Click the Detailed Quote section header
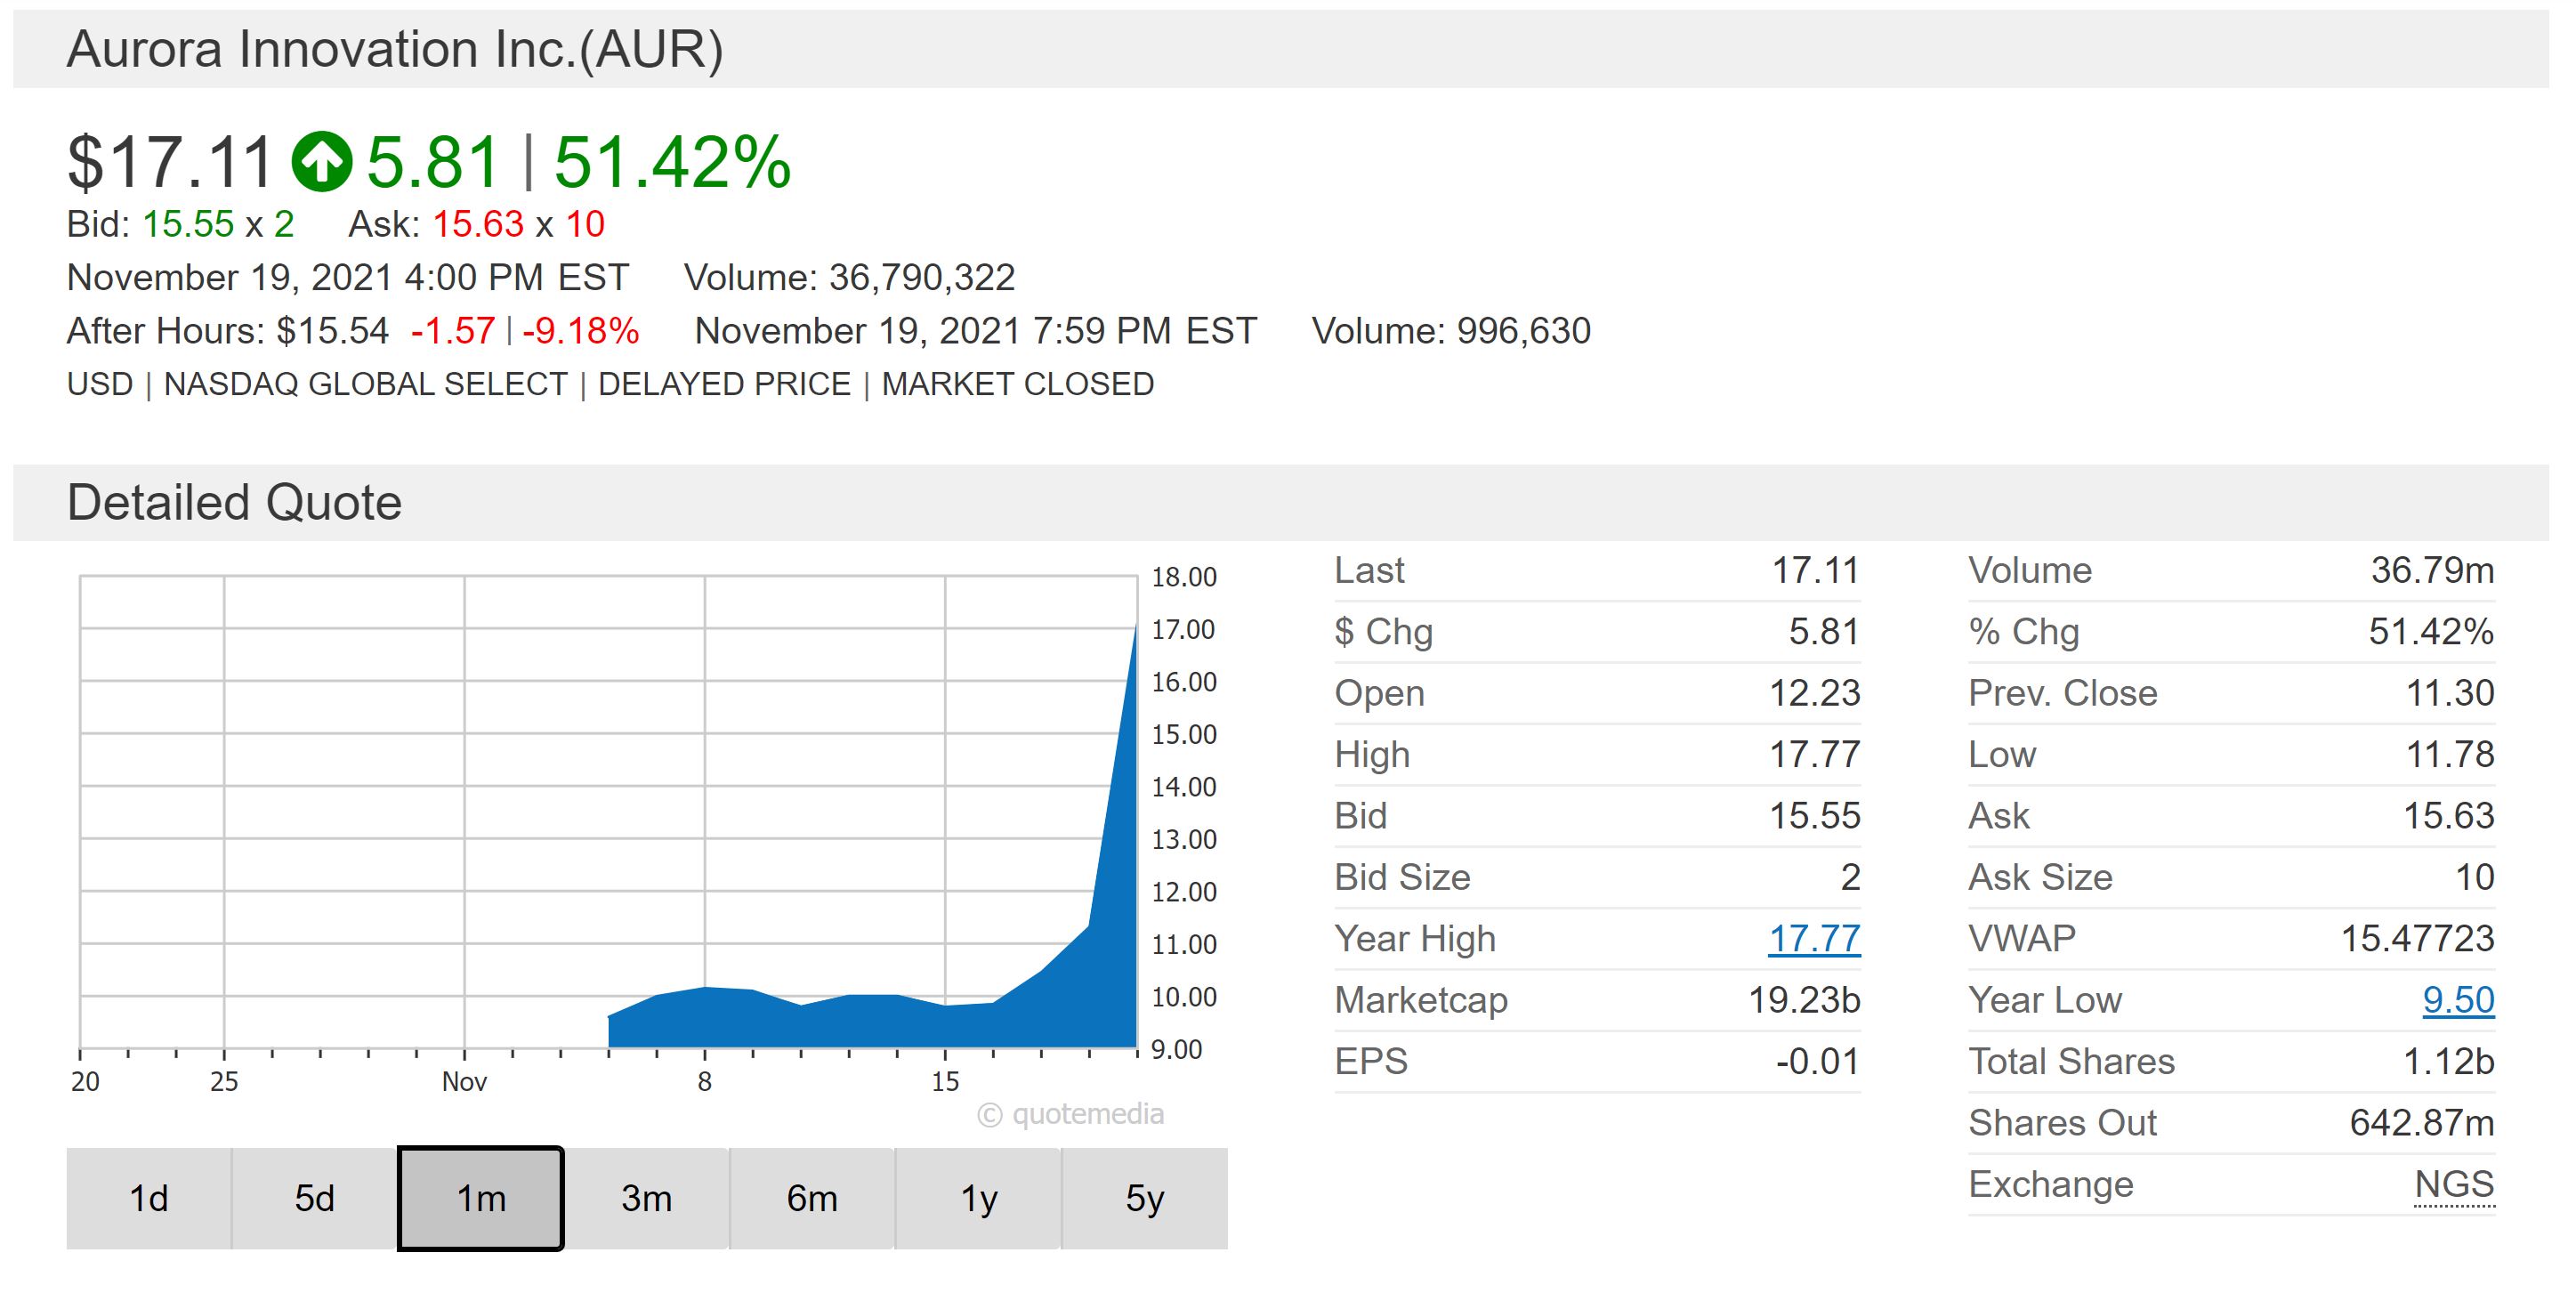 coord(234,503)
